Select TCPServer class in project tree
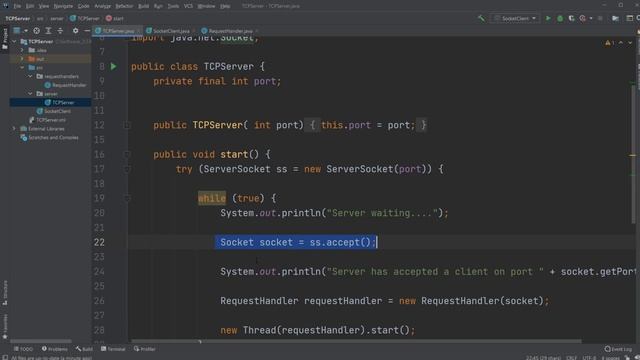Image resolution: width=640 pixels, height=360 pixels. pyautogui.click(x=59, y=102)
